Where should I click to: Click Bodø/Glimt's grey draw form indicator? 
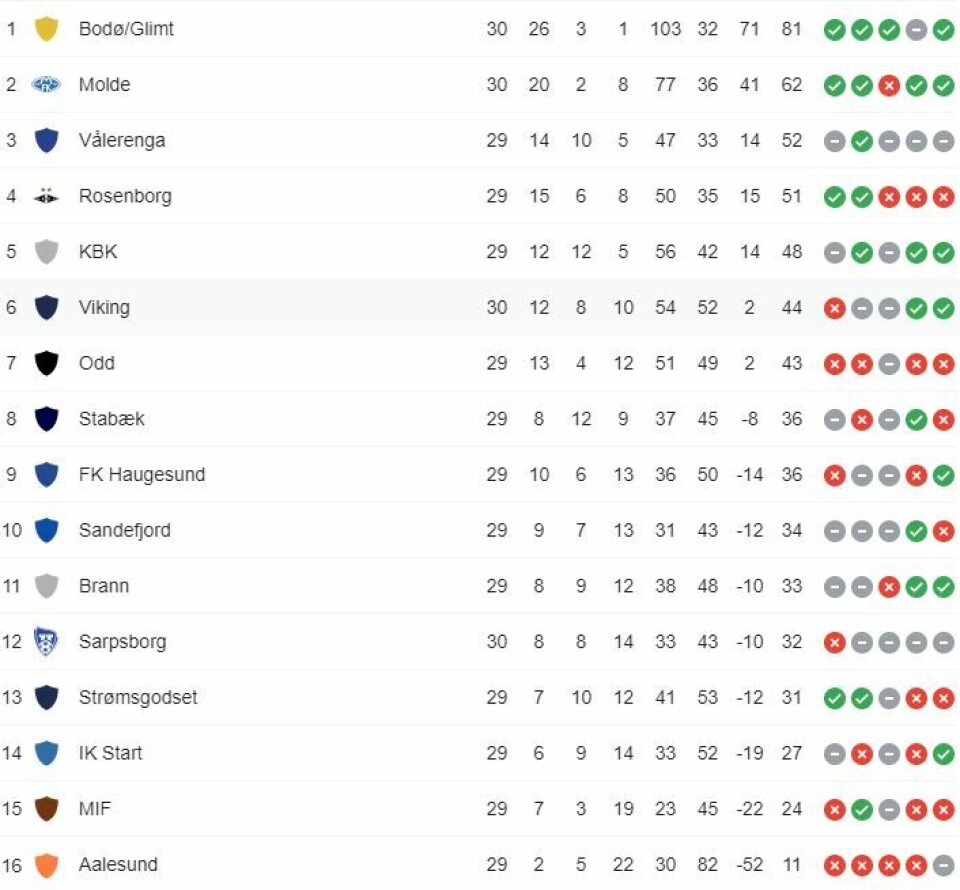(x=916, y=29)
